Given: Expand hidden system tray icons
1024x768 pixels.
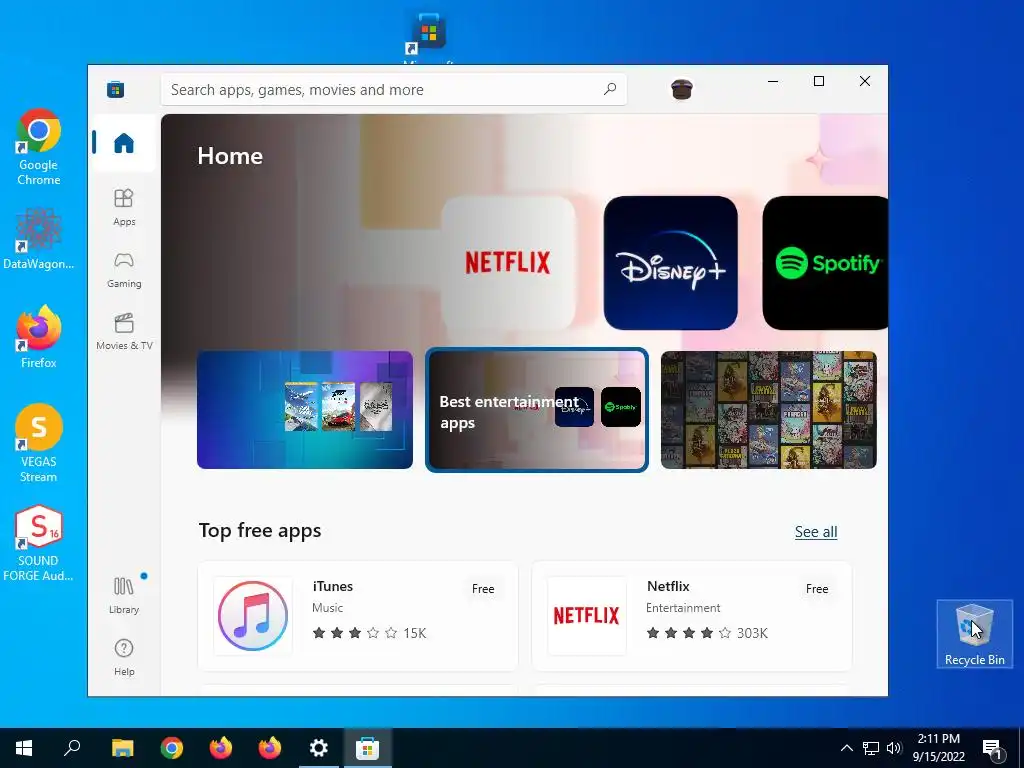Looking at the screenshot, I should [x=846, y=748].
